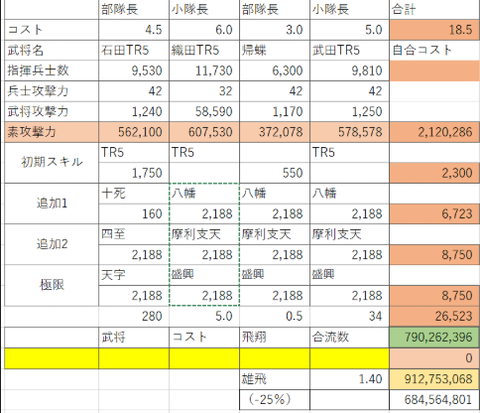Select the 1,750 initial skill value

pyautogui.click(x=134, y=173)
